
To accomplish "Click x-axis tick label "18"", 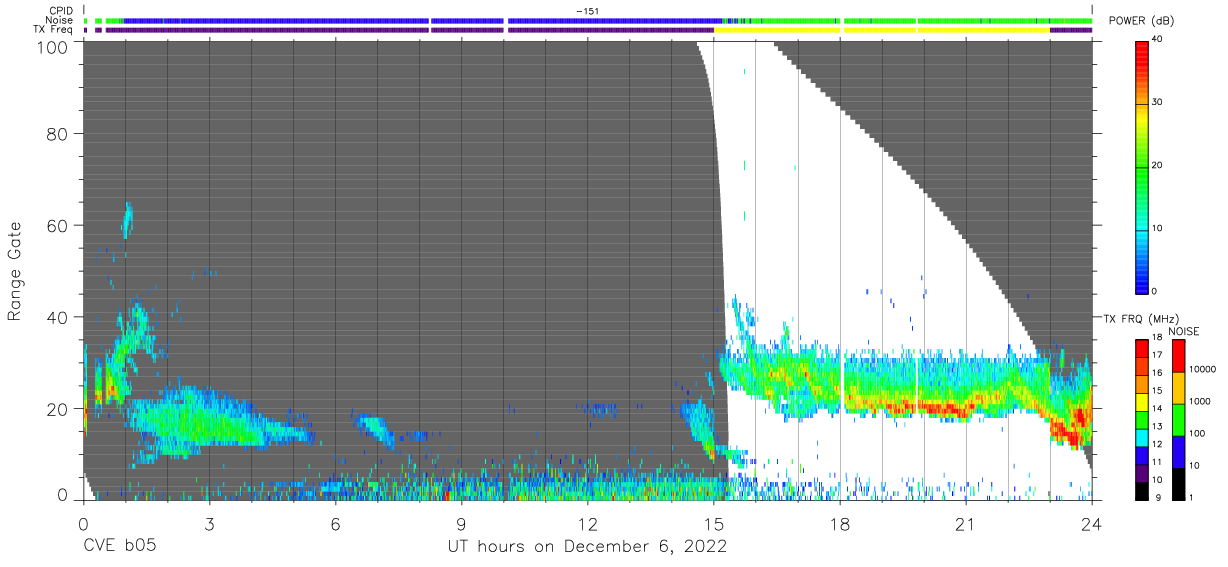I will pos(840,524).
